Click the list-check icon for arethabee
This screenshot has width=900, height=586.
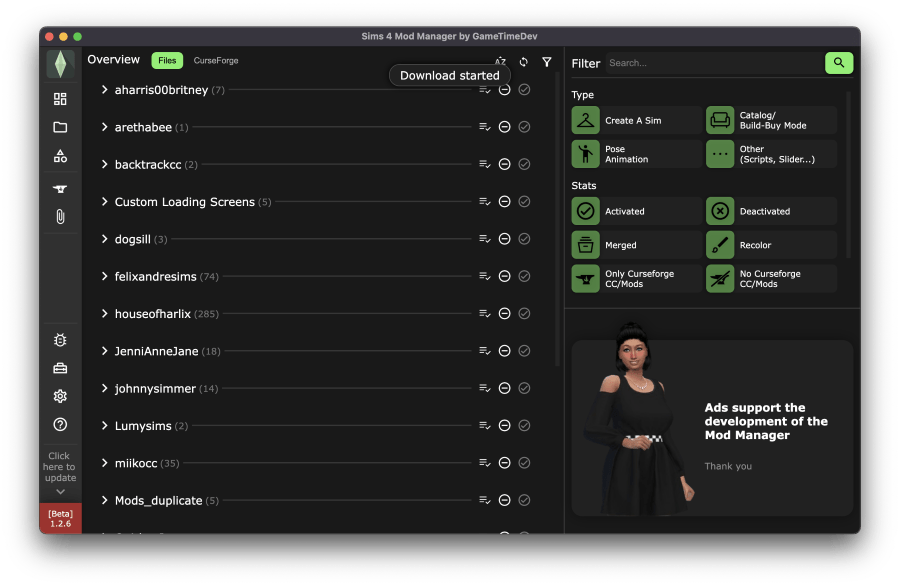coord(485,127)
